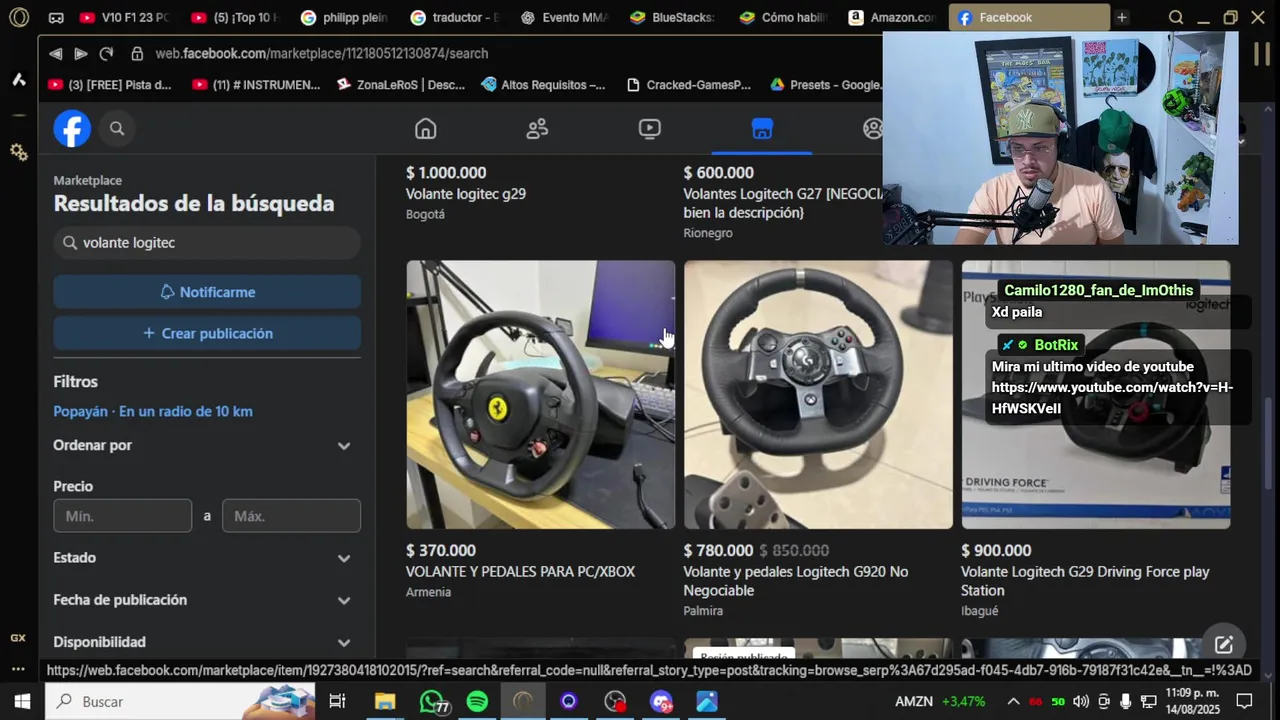Show hidden system tray icons chevron
The width and height of the screenshot is (1280, 720).
coord(1013,701)
